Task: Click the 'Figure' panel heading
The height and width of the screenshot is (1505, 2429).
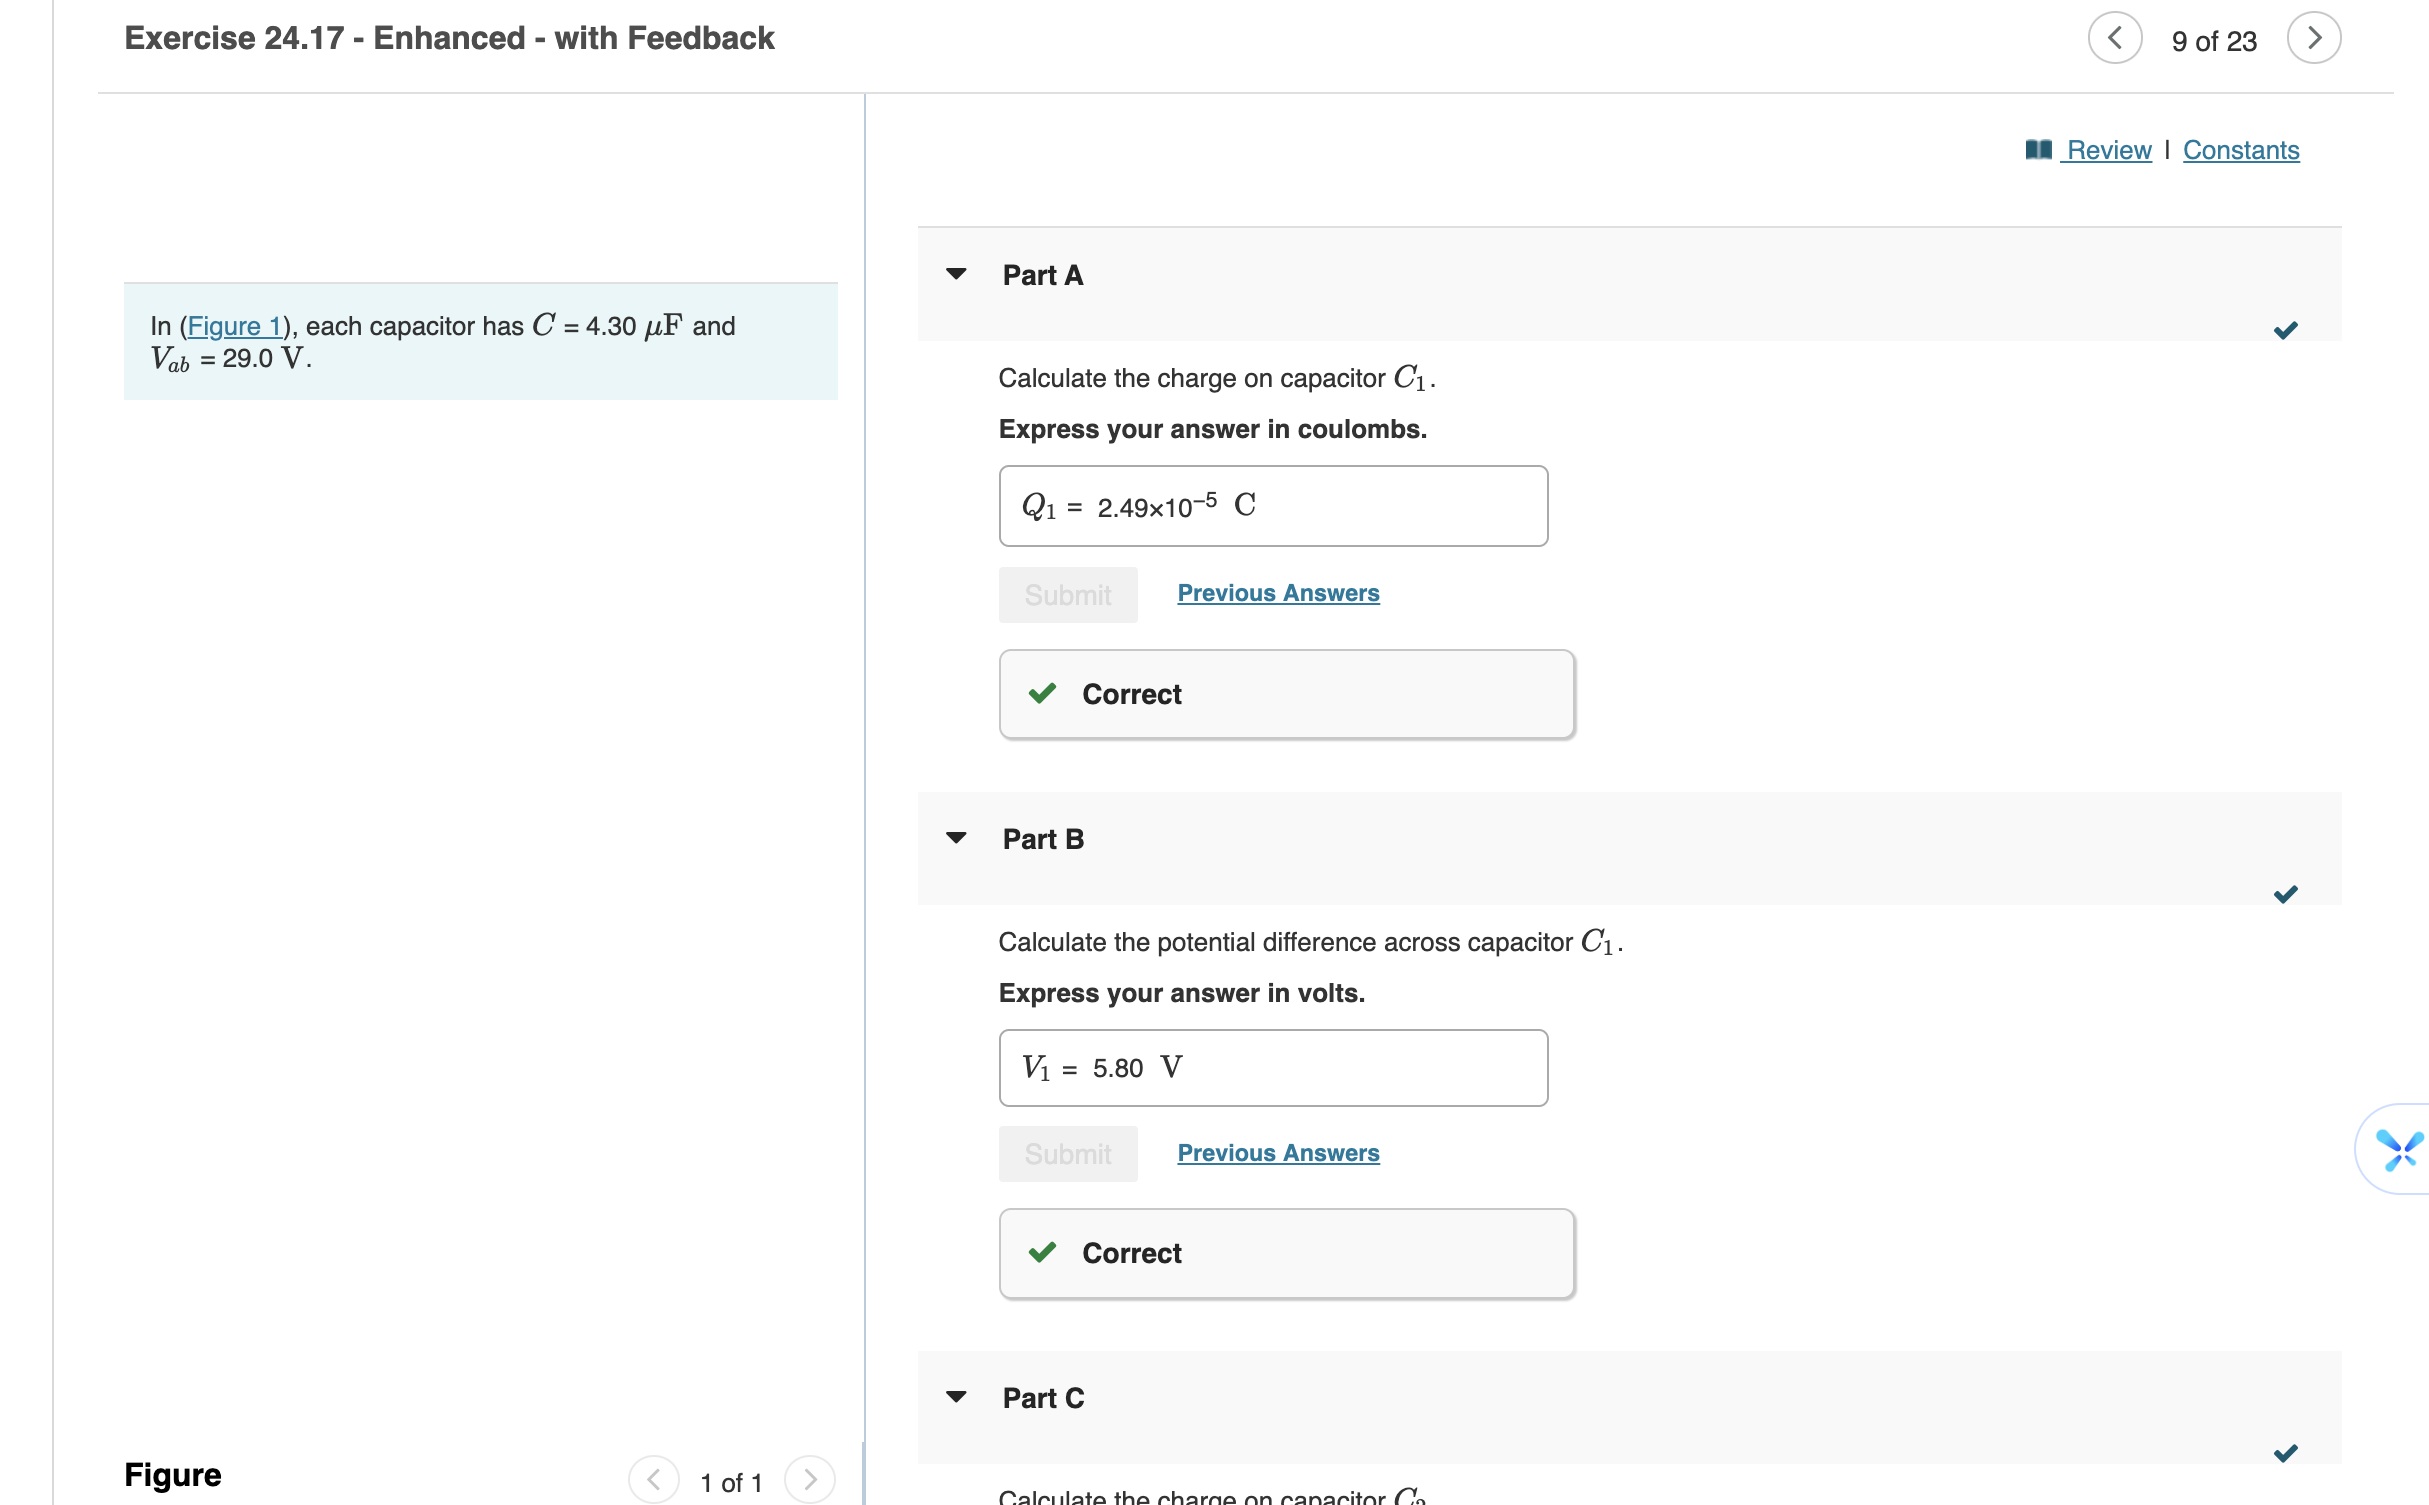Action: click(173, 1475)
